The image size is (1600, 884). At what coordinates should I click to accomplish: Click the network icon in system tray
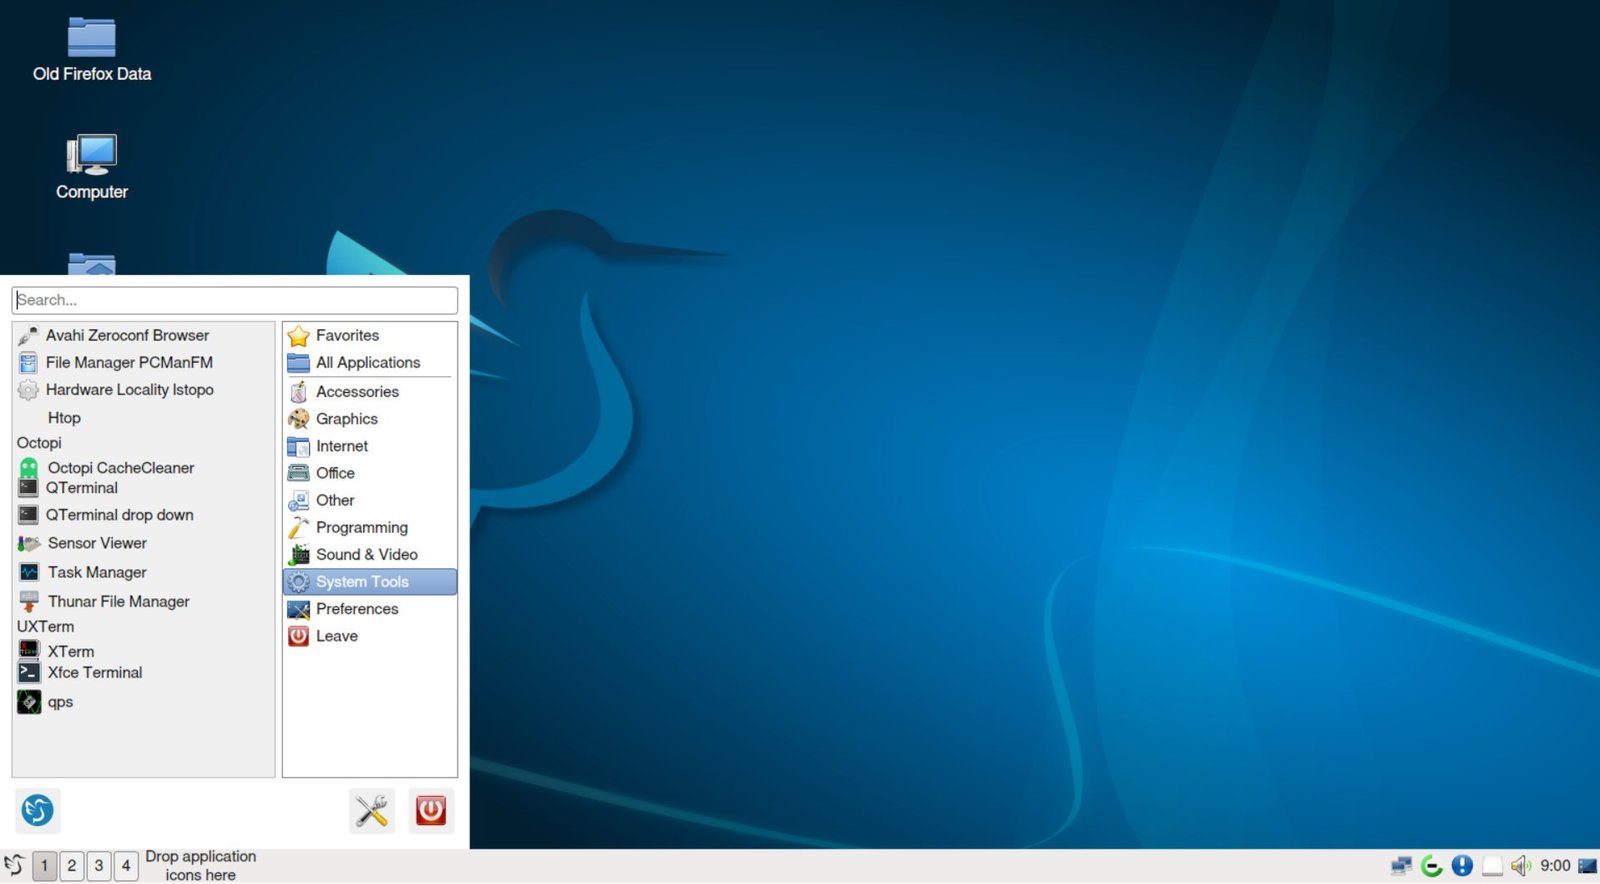[x=1401, y=866]
